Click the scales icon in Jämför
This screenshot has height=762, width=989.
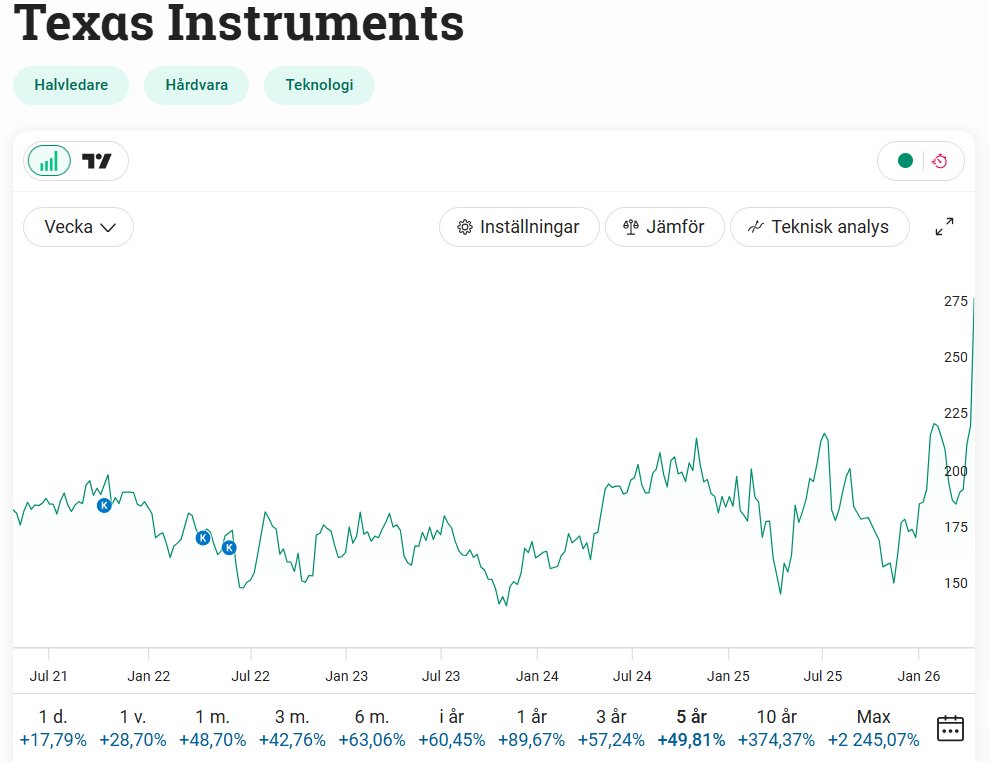tap(631, 227)
